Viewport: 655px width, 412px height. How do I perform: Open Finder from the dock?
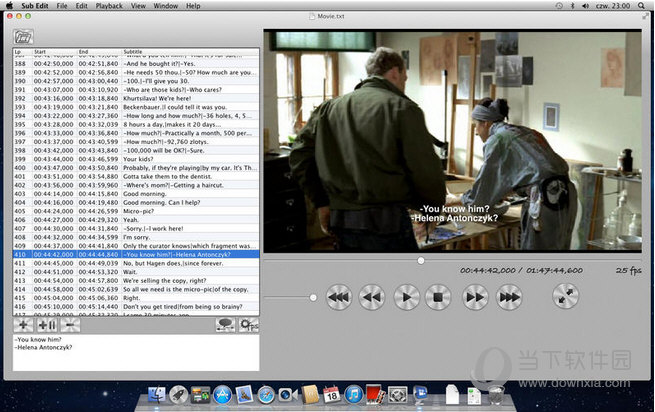pos(157,395)
